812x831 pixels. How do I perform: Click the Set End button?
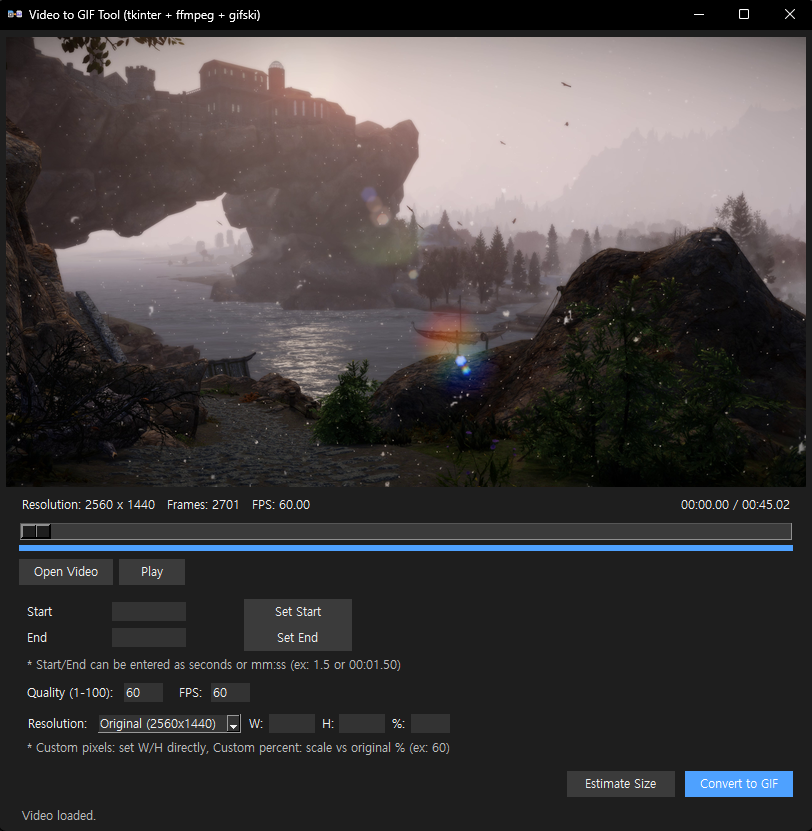298,638
